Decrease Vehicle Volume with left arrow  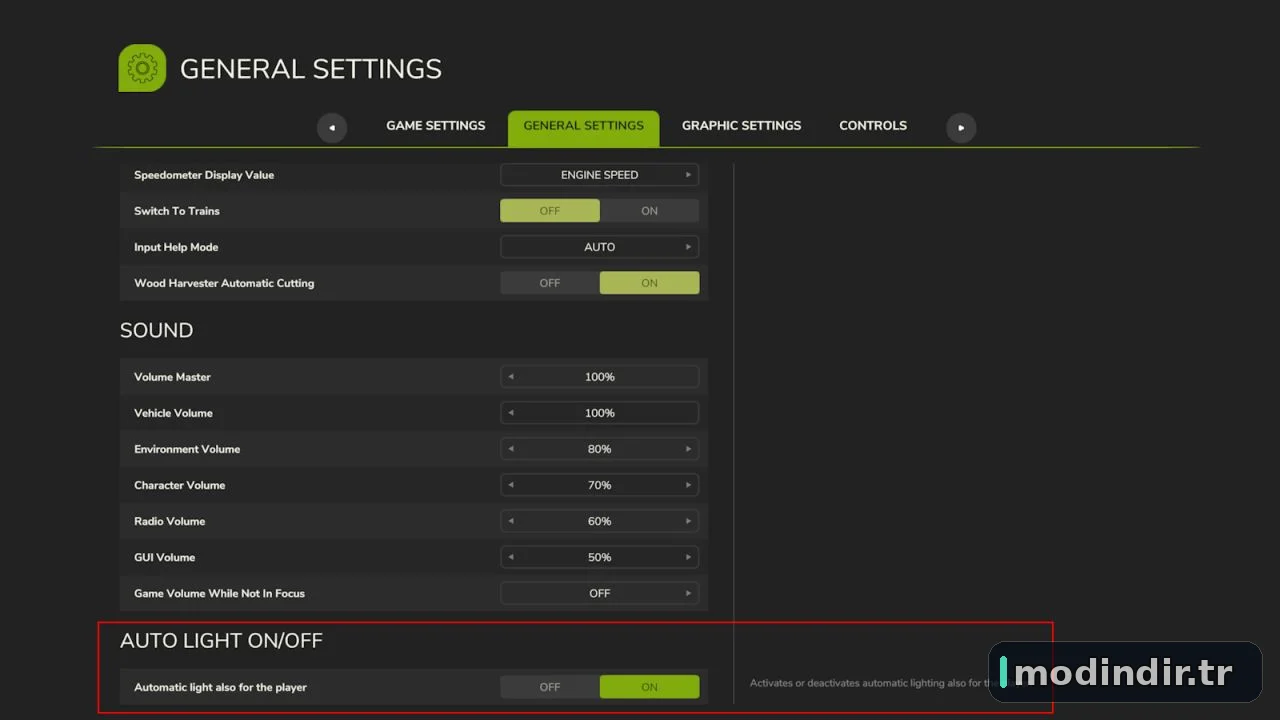click(x=511, y=413)
